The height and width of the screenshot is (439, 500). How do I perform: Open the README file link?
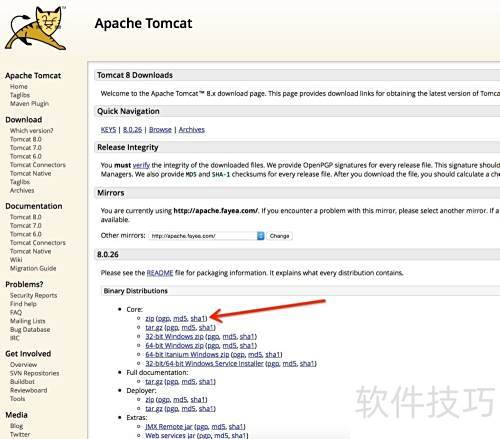pos(160,273)
